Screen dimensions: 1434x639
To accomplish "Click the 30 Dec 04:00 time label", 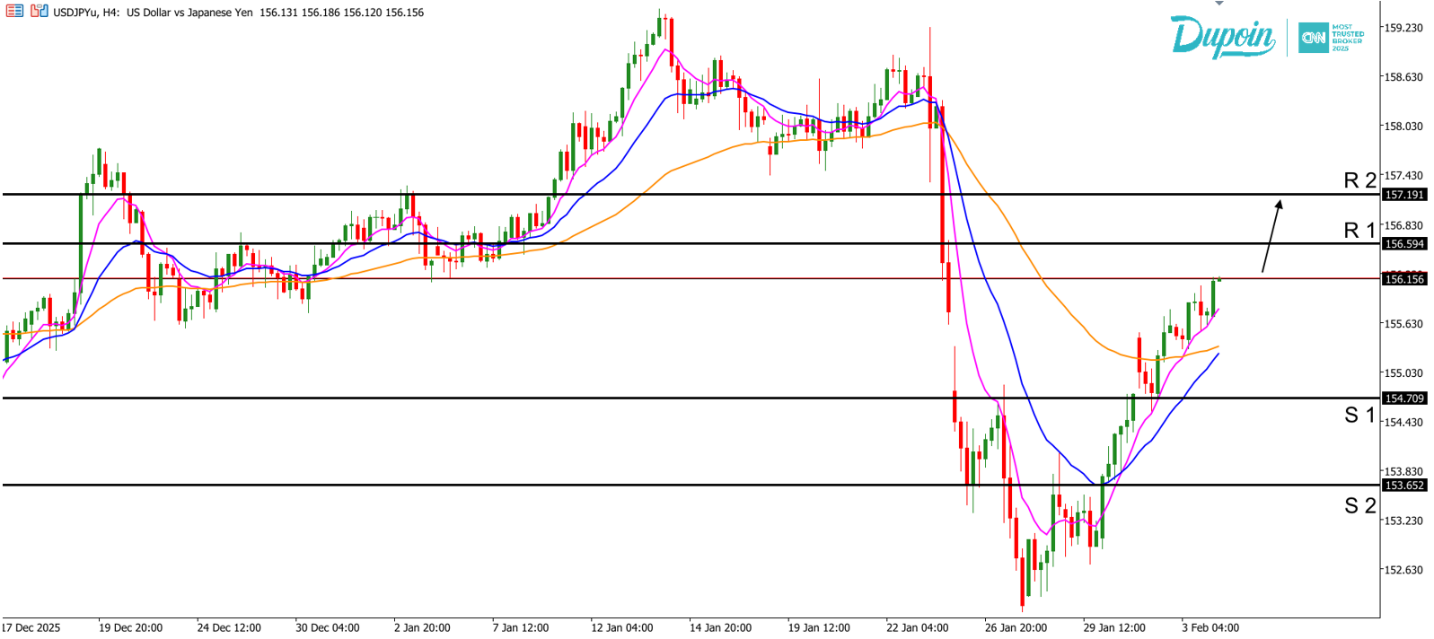I will pyautogui.click(x=326, y=628).
